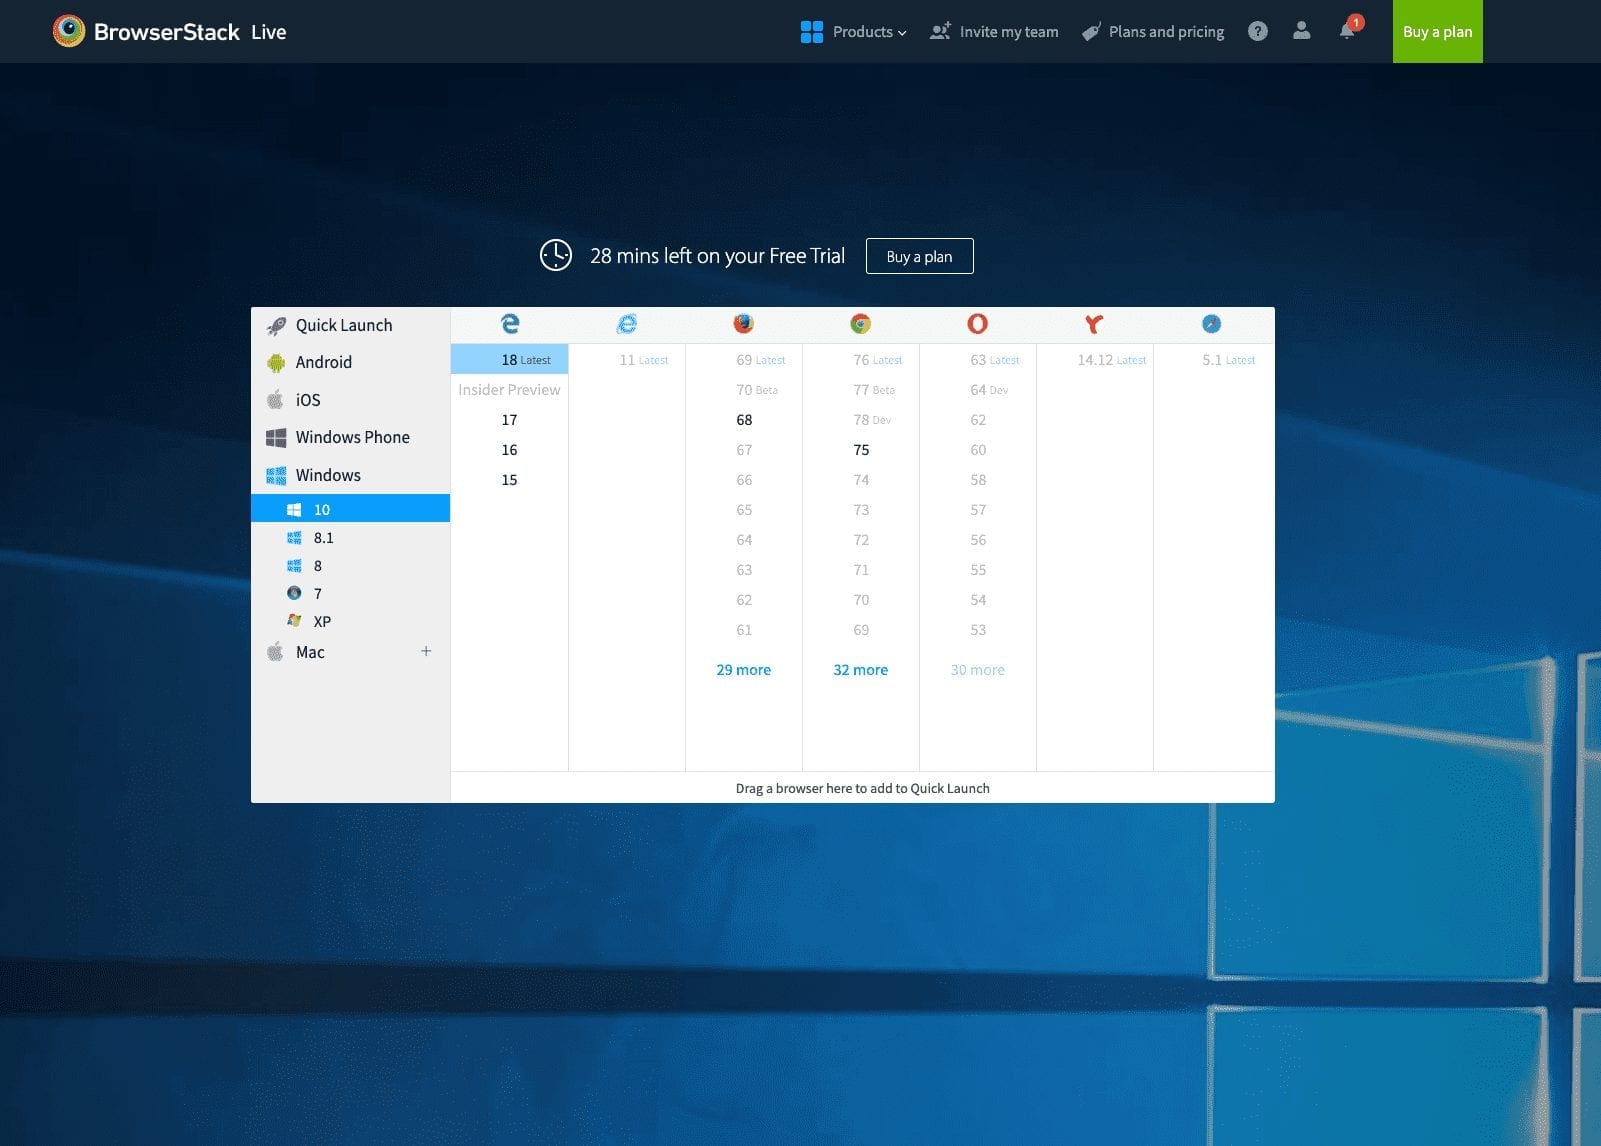This screenshot has height=1146, width=1601.
Task: Expand Mac versions with the plus control
Action: [426, 651]
